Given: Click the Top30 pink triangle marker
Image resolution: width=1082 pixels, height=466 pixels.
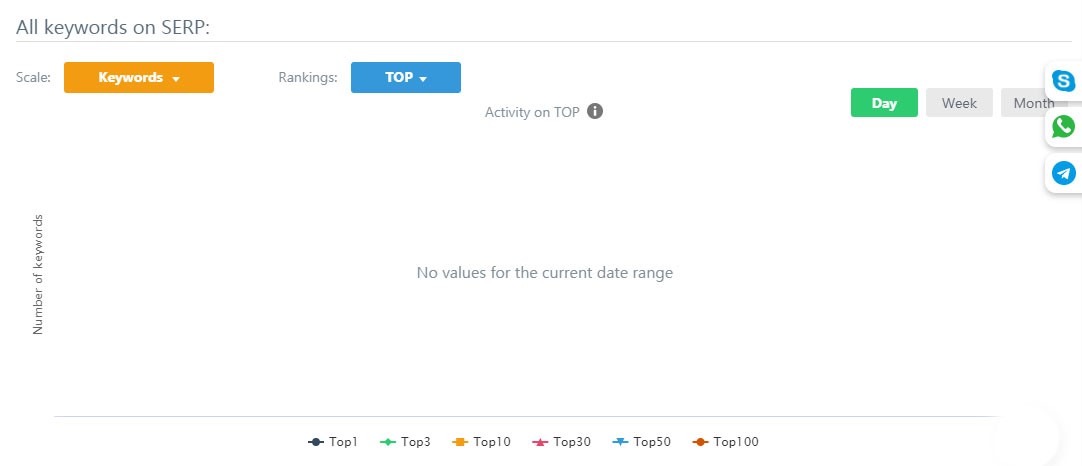Looking at the screenshot, I should click(x=540, y=442).
